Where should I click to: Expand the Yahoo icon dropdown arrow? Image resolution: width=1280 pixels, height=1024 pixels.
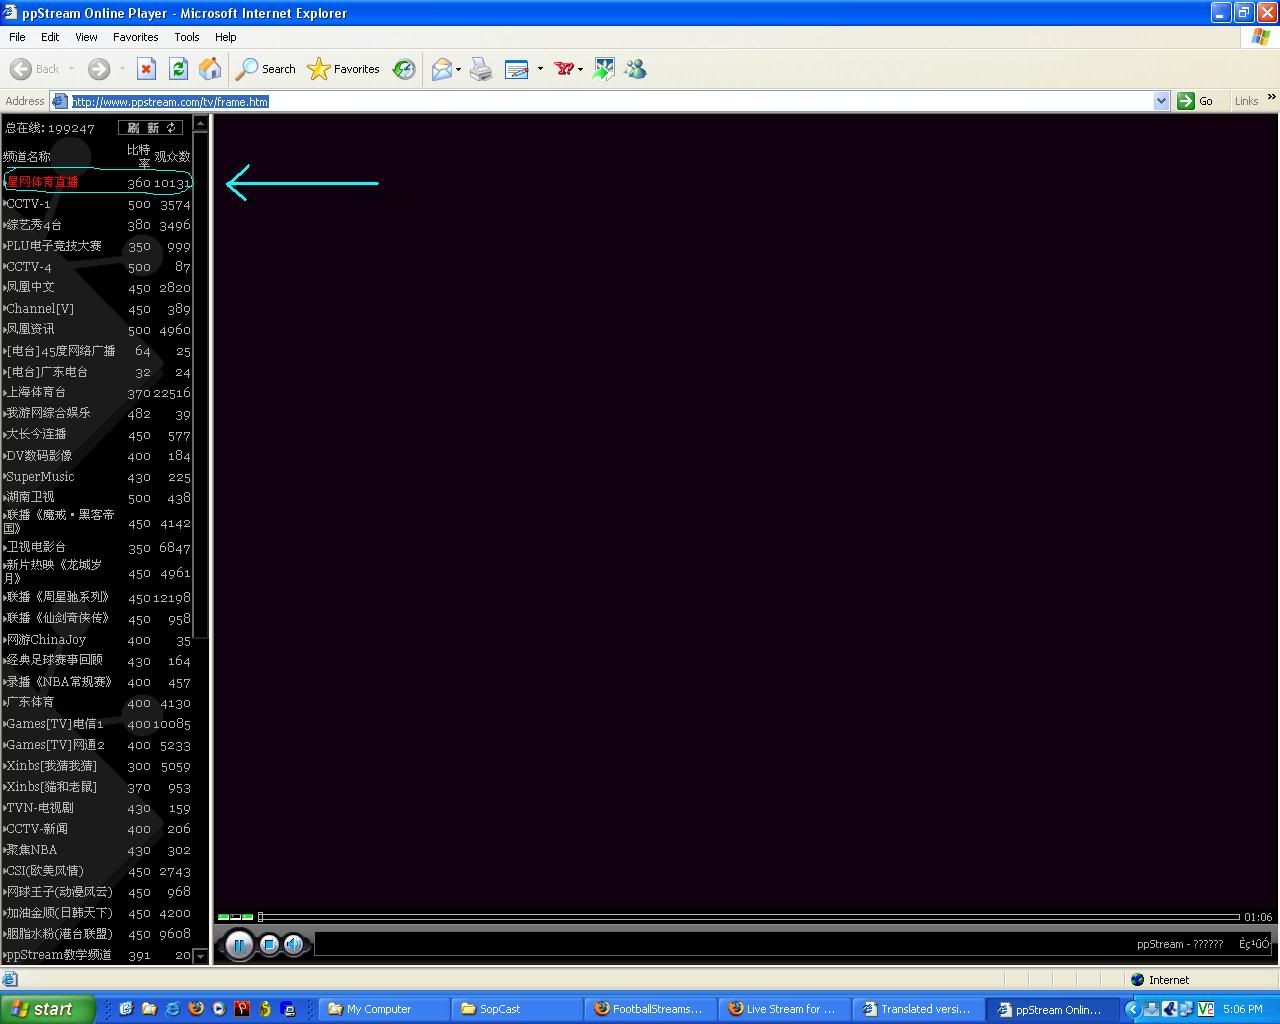[x=581, y=69]
